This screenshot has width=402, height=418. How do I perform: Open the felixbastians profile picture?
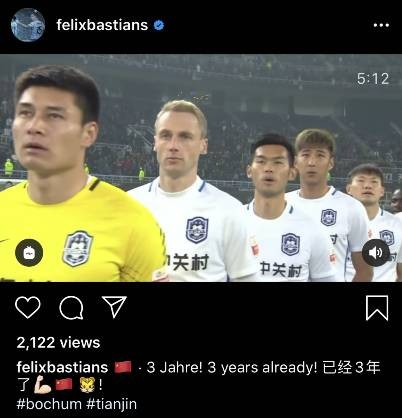[28, 25]
